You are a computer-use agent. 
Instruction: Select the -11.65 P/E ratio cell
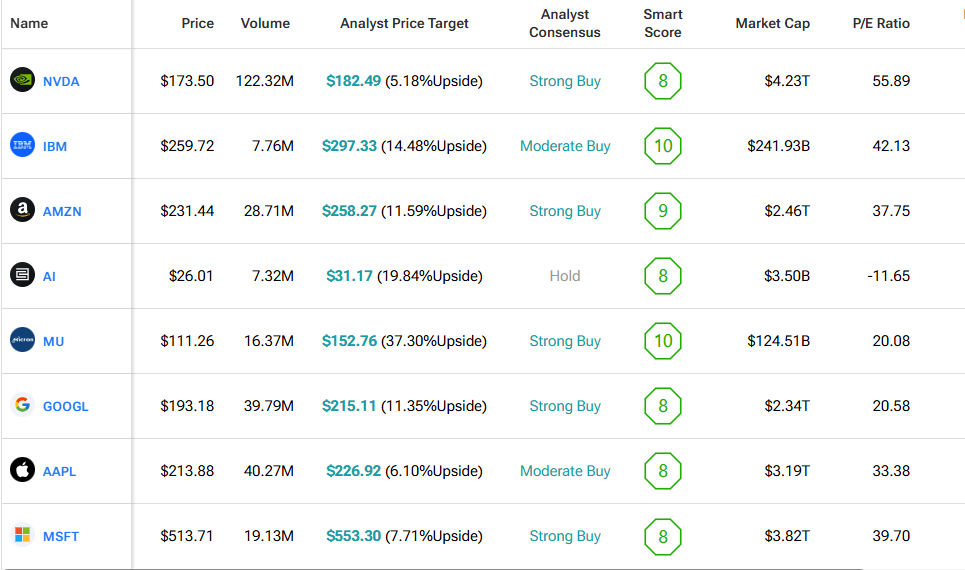click(889, 276)
